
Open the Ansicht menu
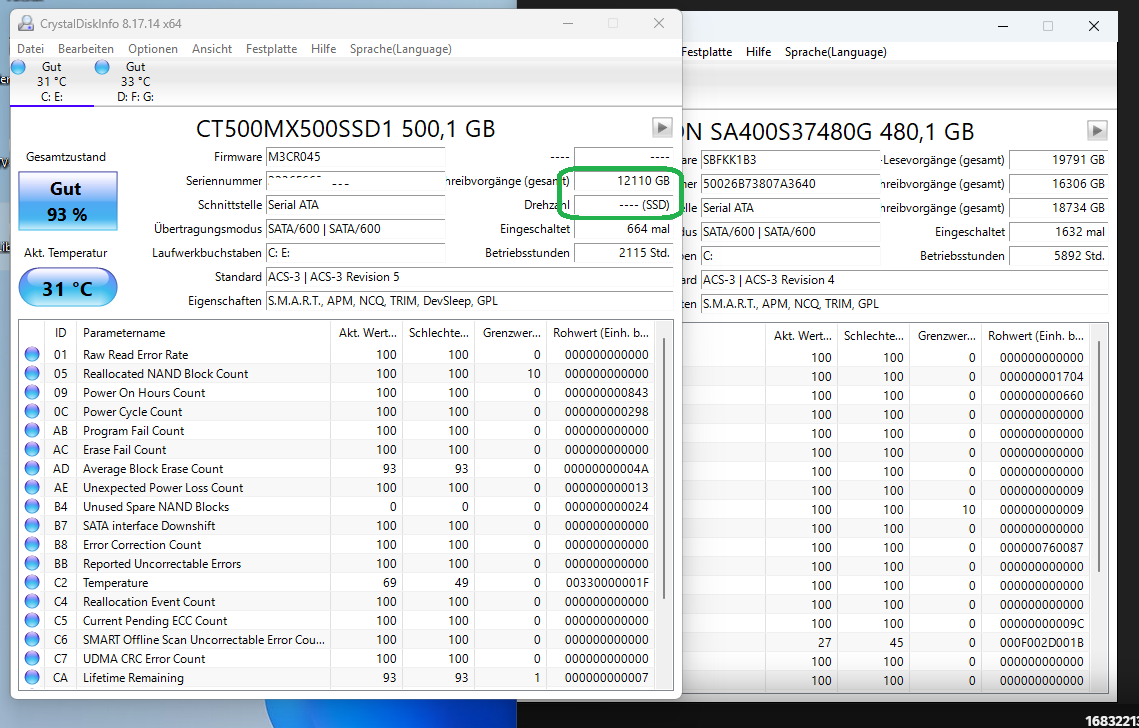pyautogui.click(x=212, y=49)
